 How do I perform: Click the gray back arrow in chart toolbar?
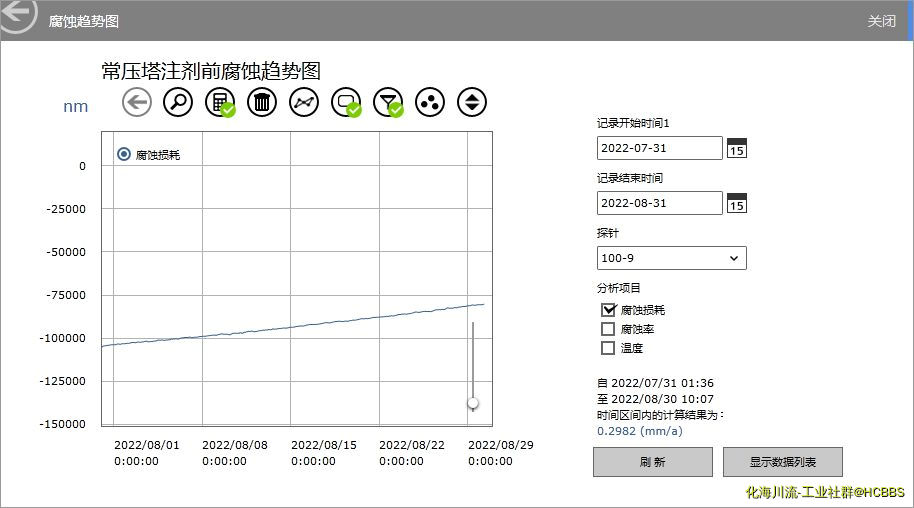pyautogui.click(x=137, y=102)
